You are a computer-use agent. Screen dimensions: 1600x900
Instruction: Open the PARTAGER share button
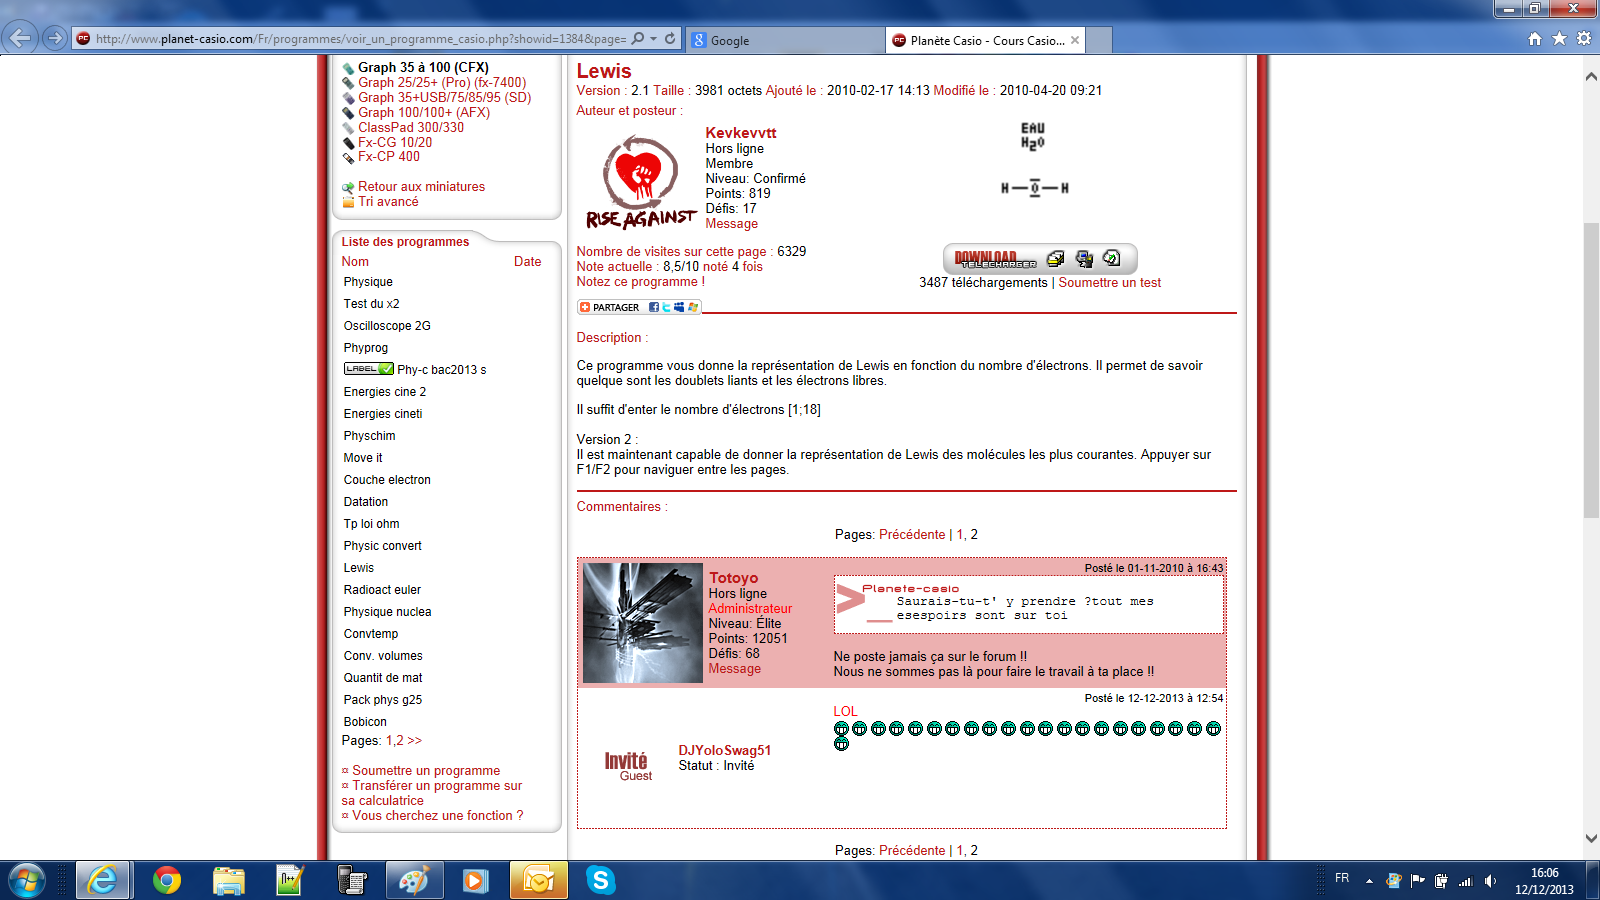point(609,307)
